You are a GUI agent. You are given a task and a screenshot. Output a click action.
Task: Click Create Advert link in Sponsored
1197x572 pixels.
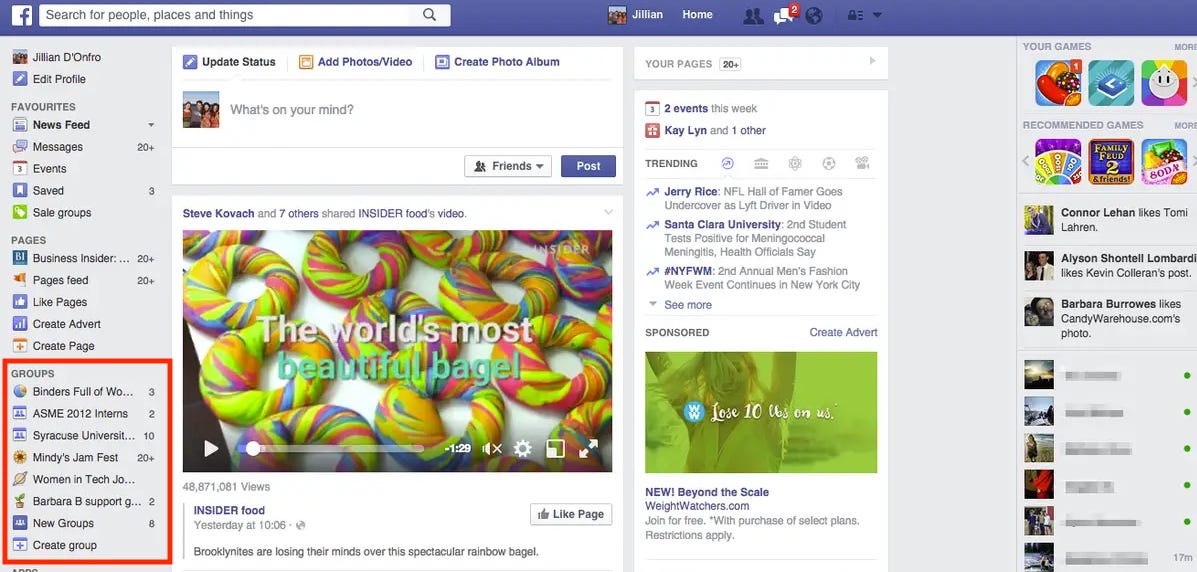[x=844, y=332]
